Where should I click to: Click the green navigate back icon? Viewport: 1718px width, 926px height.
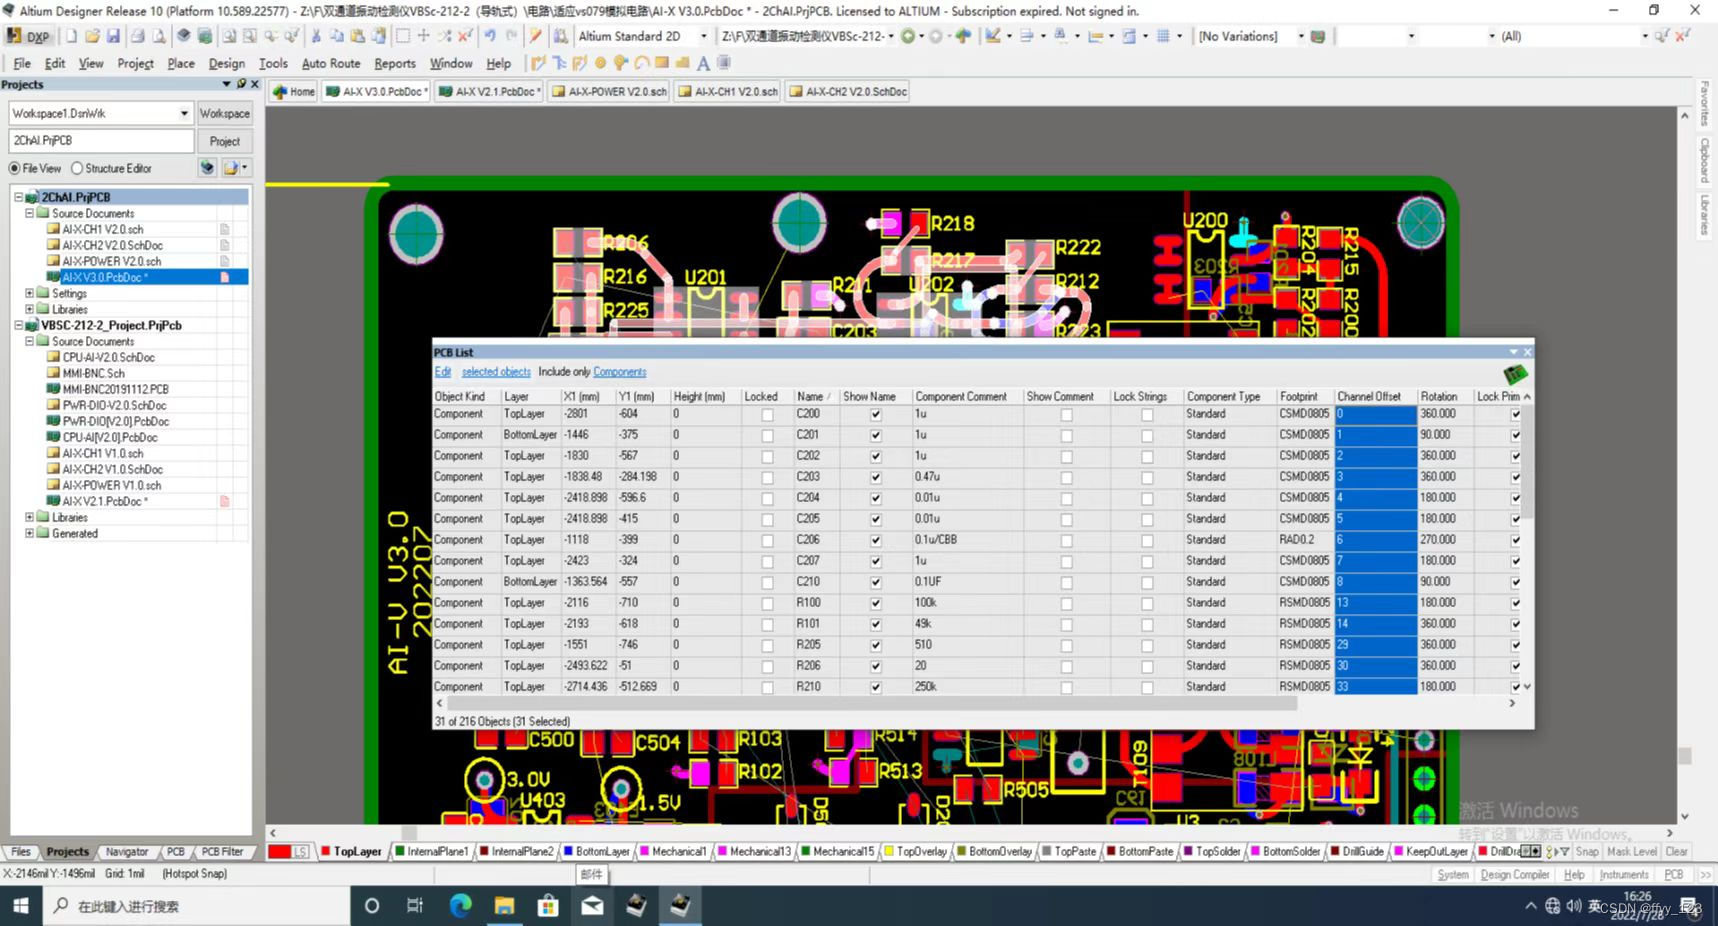pyautogui.click(x=908, y=36)
